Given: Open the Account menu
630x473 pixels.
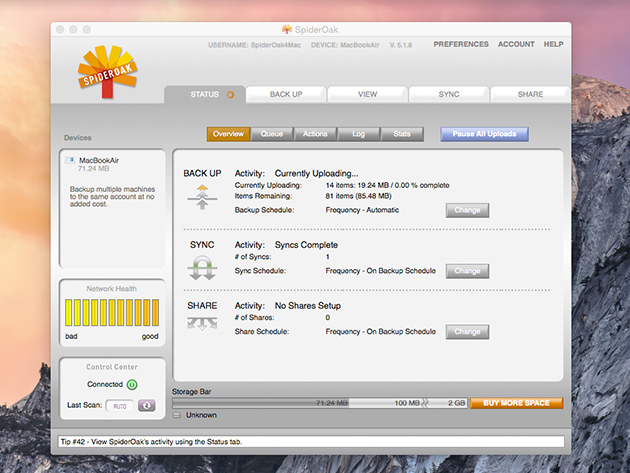Looking at the screenshot, I should [516, 44].
